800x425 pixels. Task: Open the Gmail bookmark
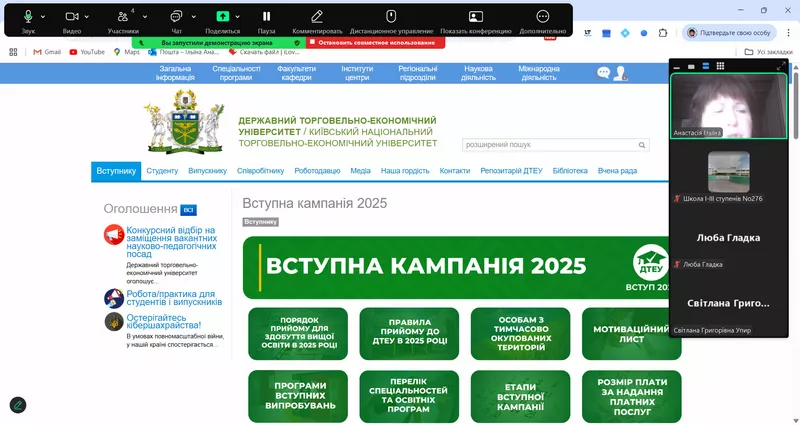(47, 52)
